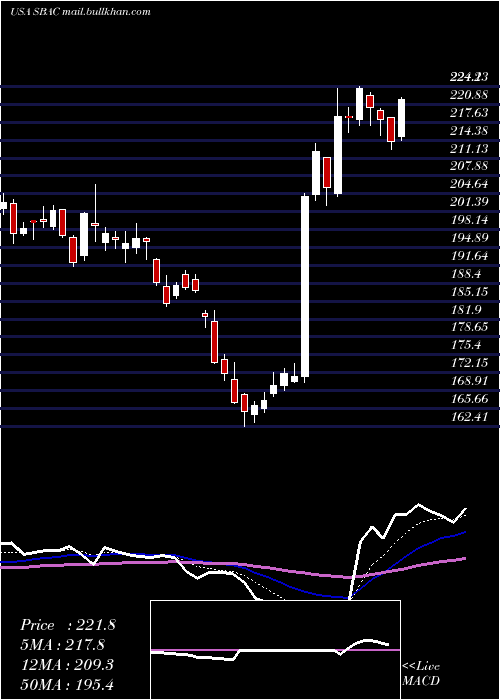
Task: Click the last white candlestick on the right
Action: (401, 118)
